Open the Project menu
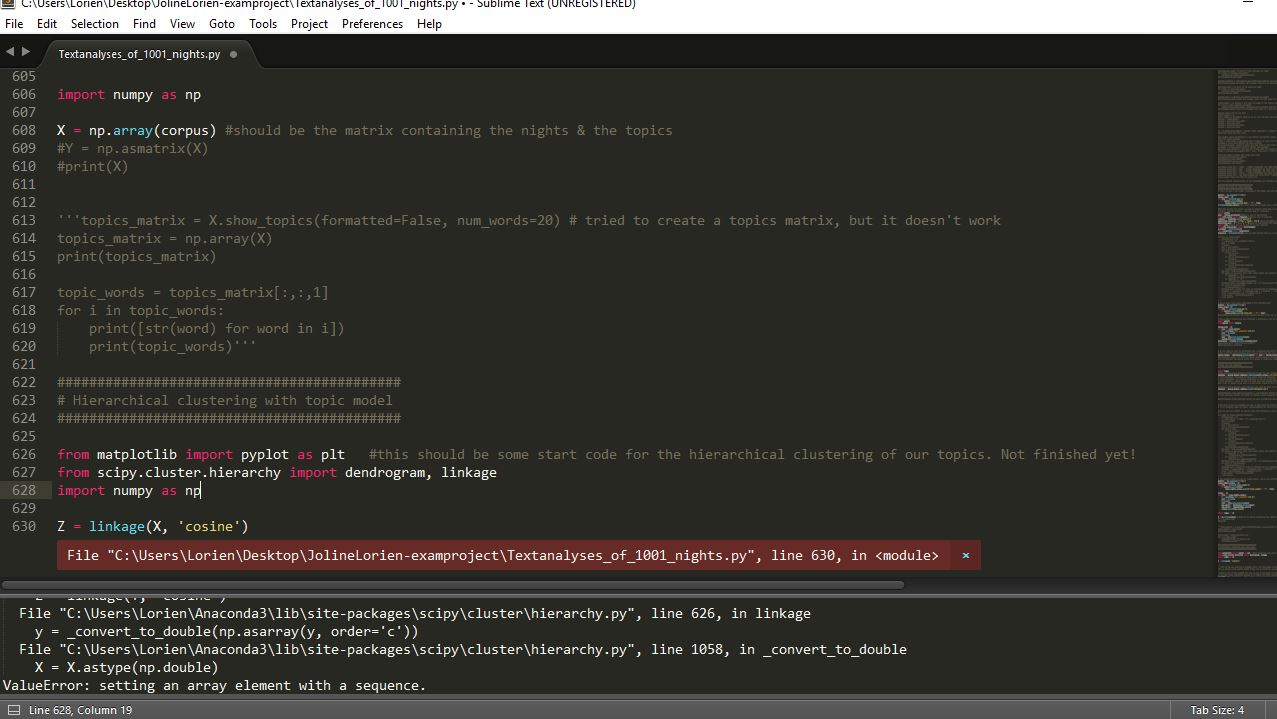 [x=308, y=23]
